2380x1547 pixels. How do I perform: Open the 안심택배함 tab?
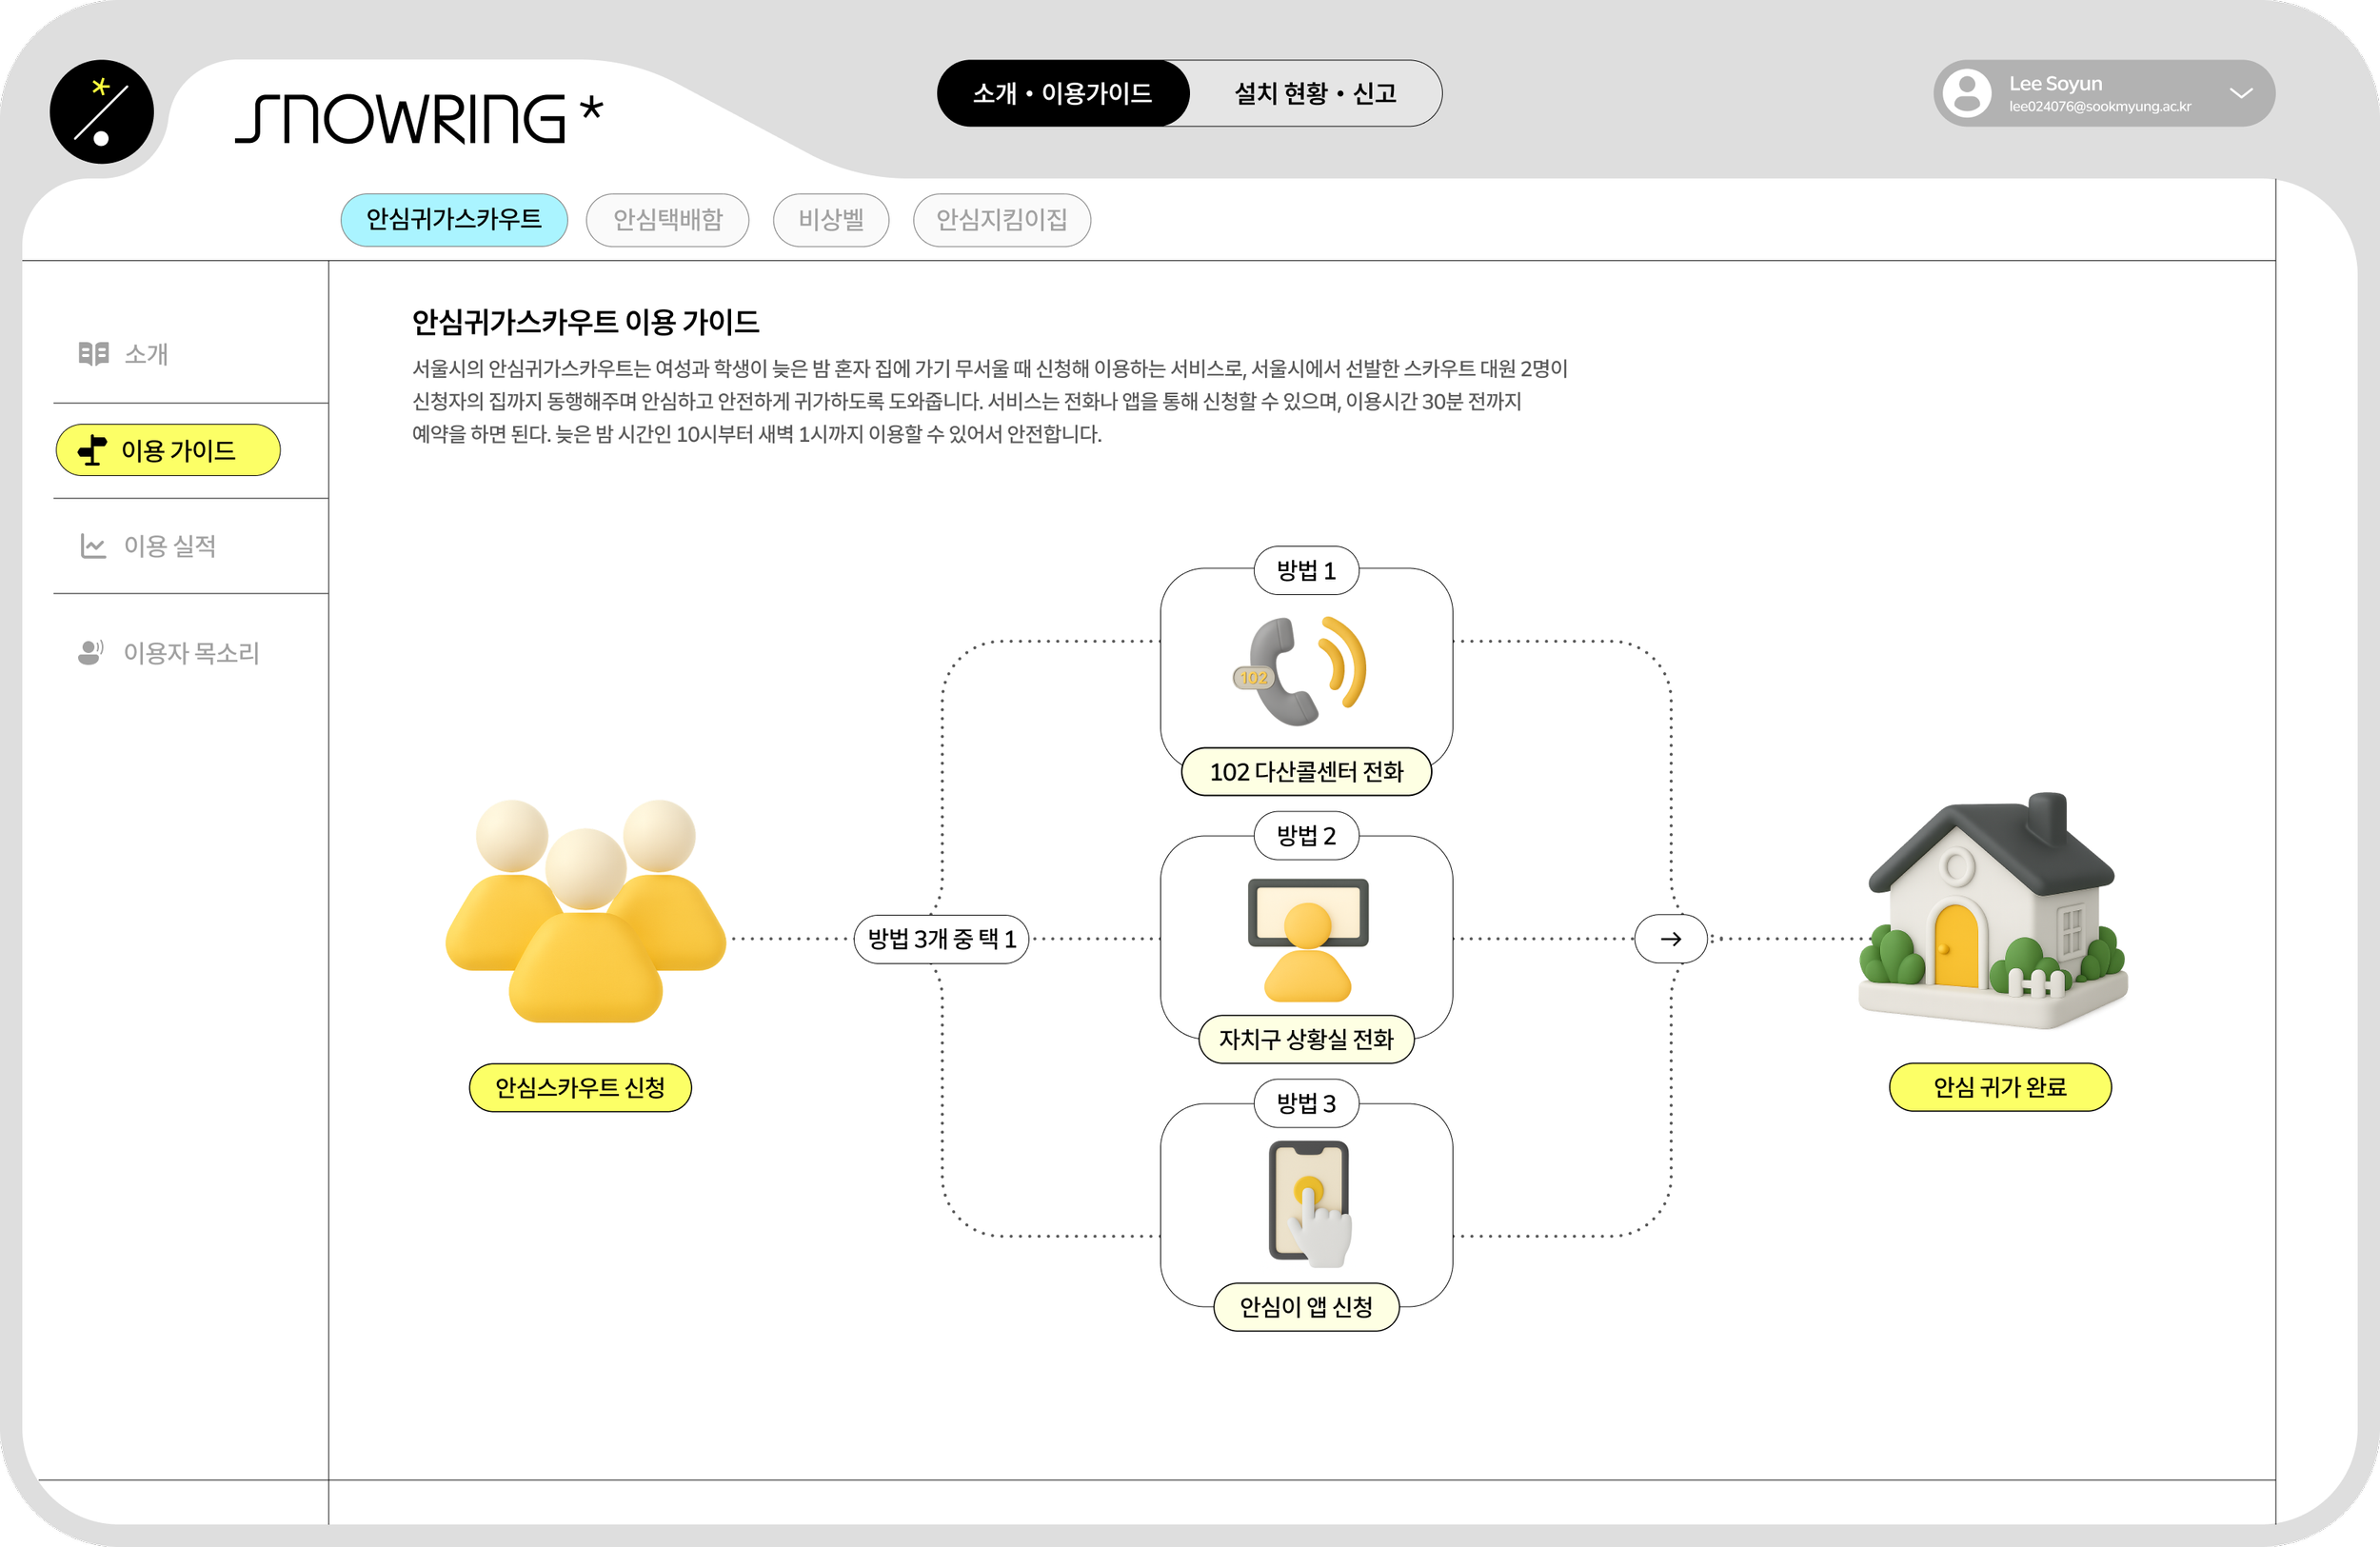(667, 219)
